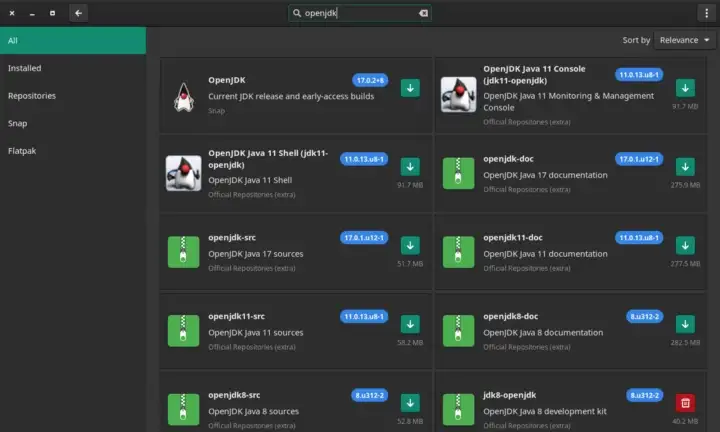Click 'OpenJDK Java 17 sources' description
Viewport: 720px width, 432px height.
[256, 254]
